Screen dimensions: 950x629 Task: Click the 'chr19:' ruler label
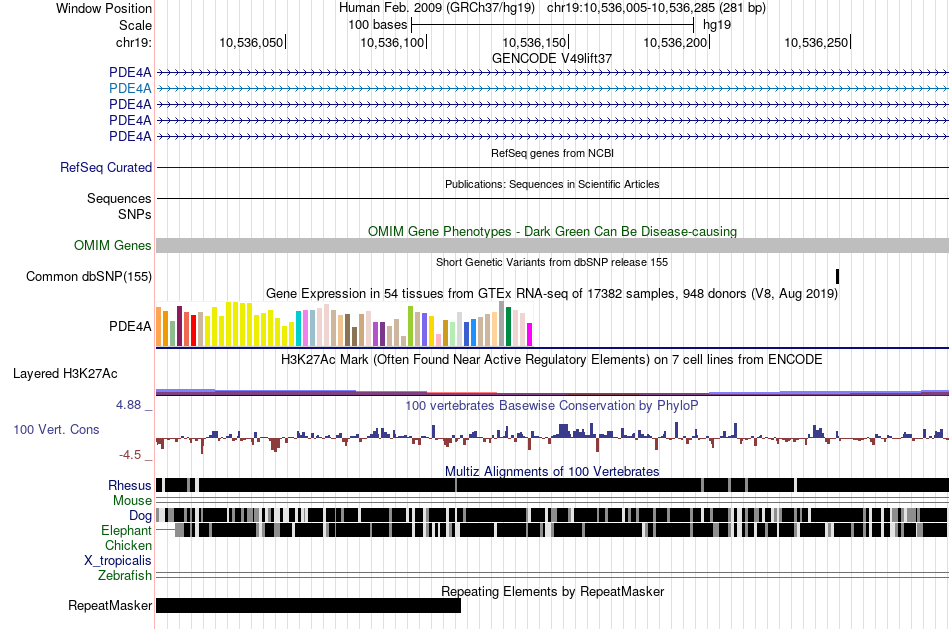tap(133, 42)
